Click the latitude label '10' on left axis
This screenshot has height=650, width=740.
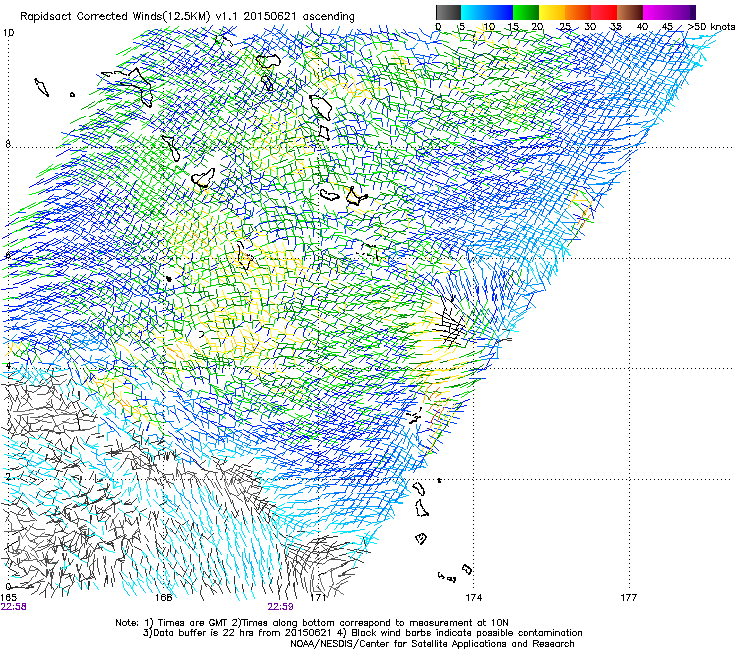(8, 33)
